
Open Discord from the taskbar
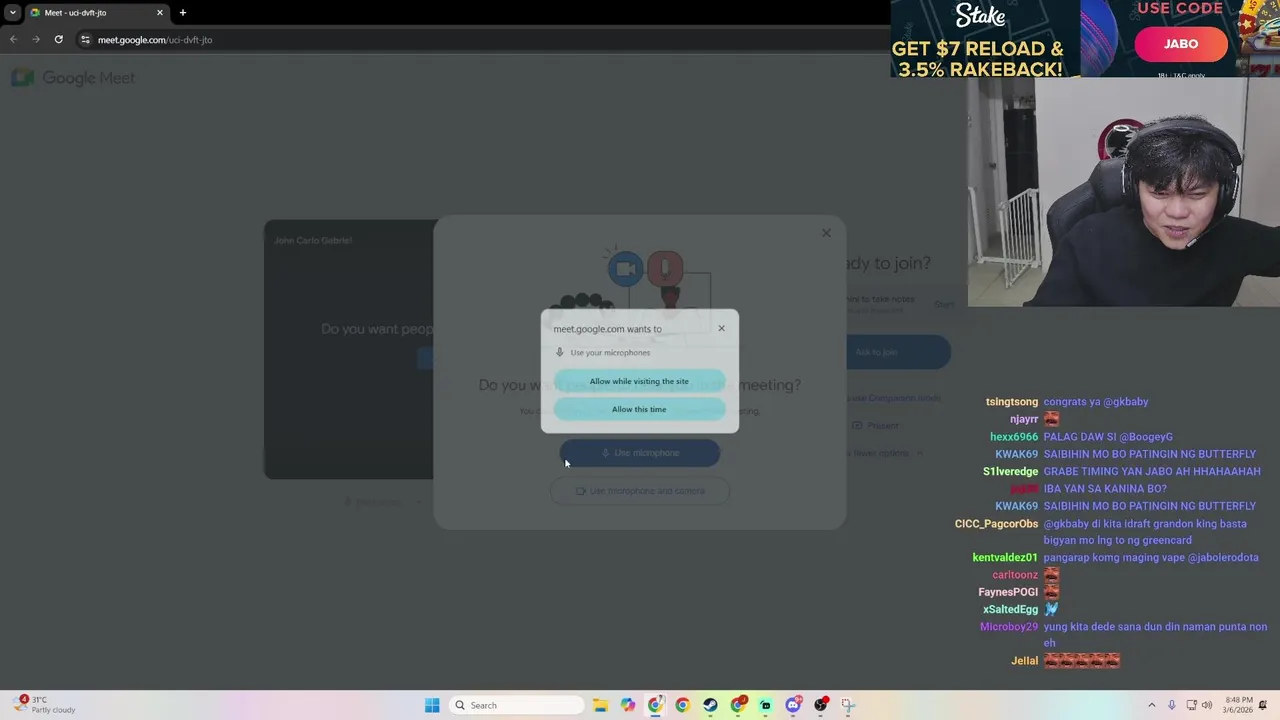[x=793, y=705]
